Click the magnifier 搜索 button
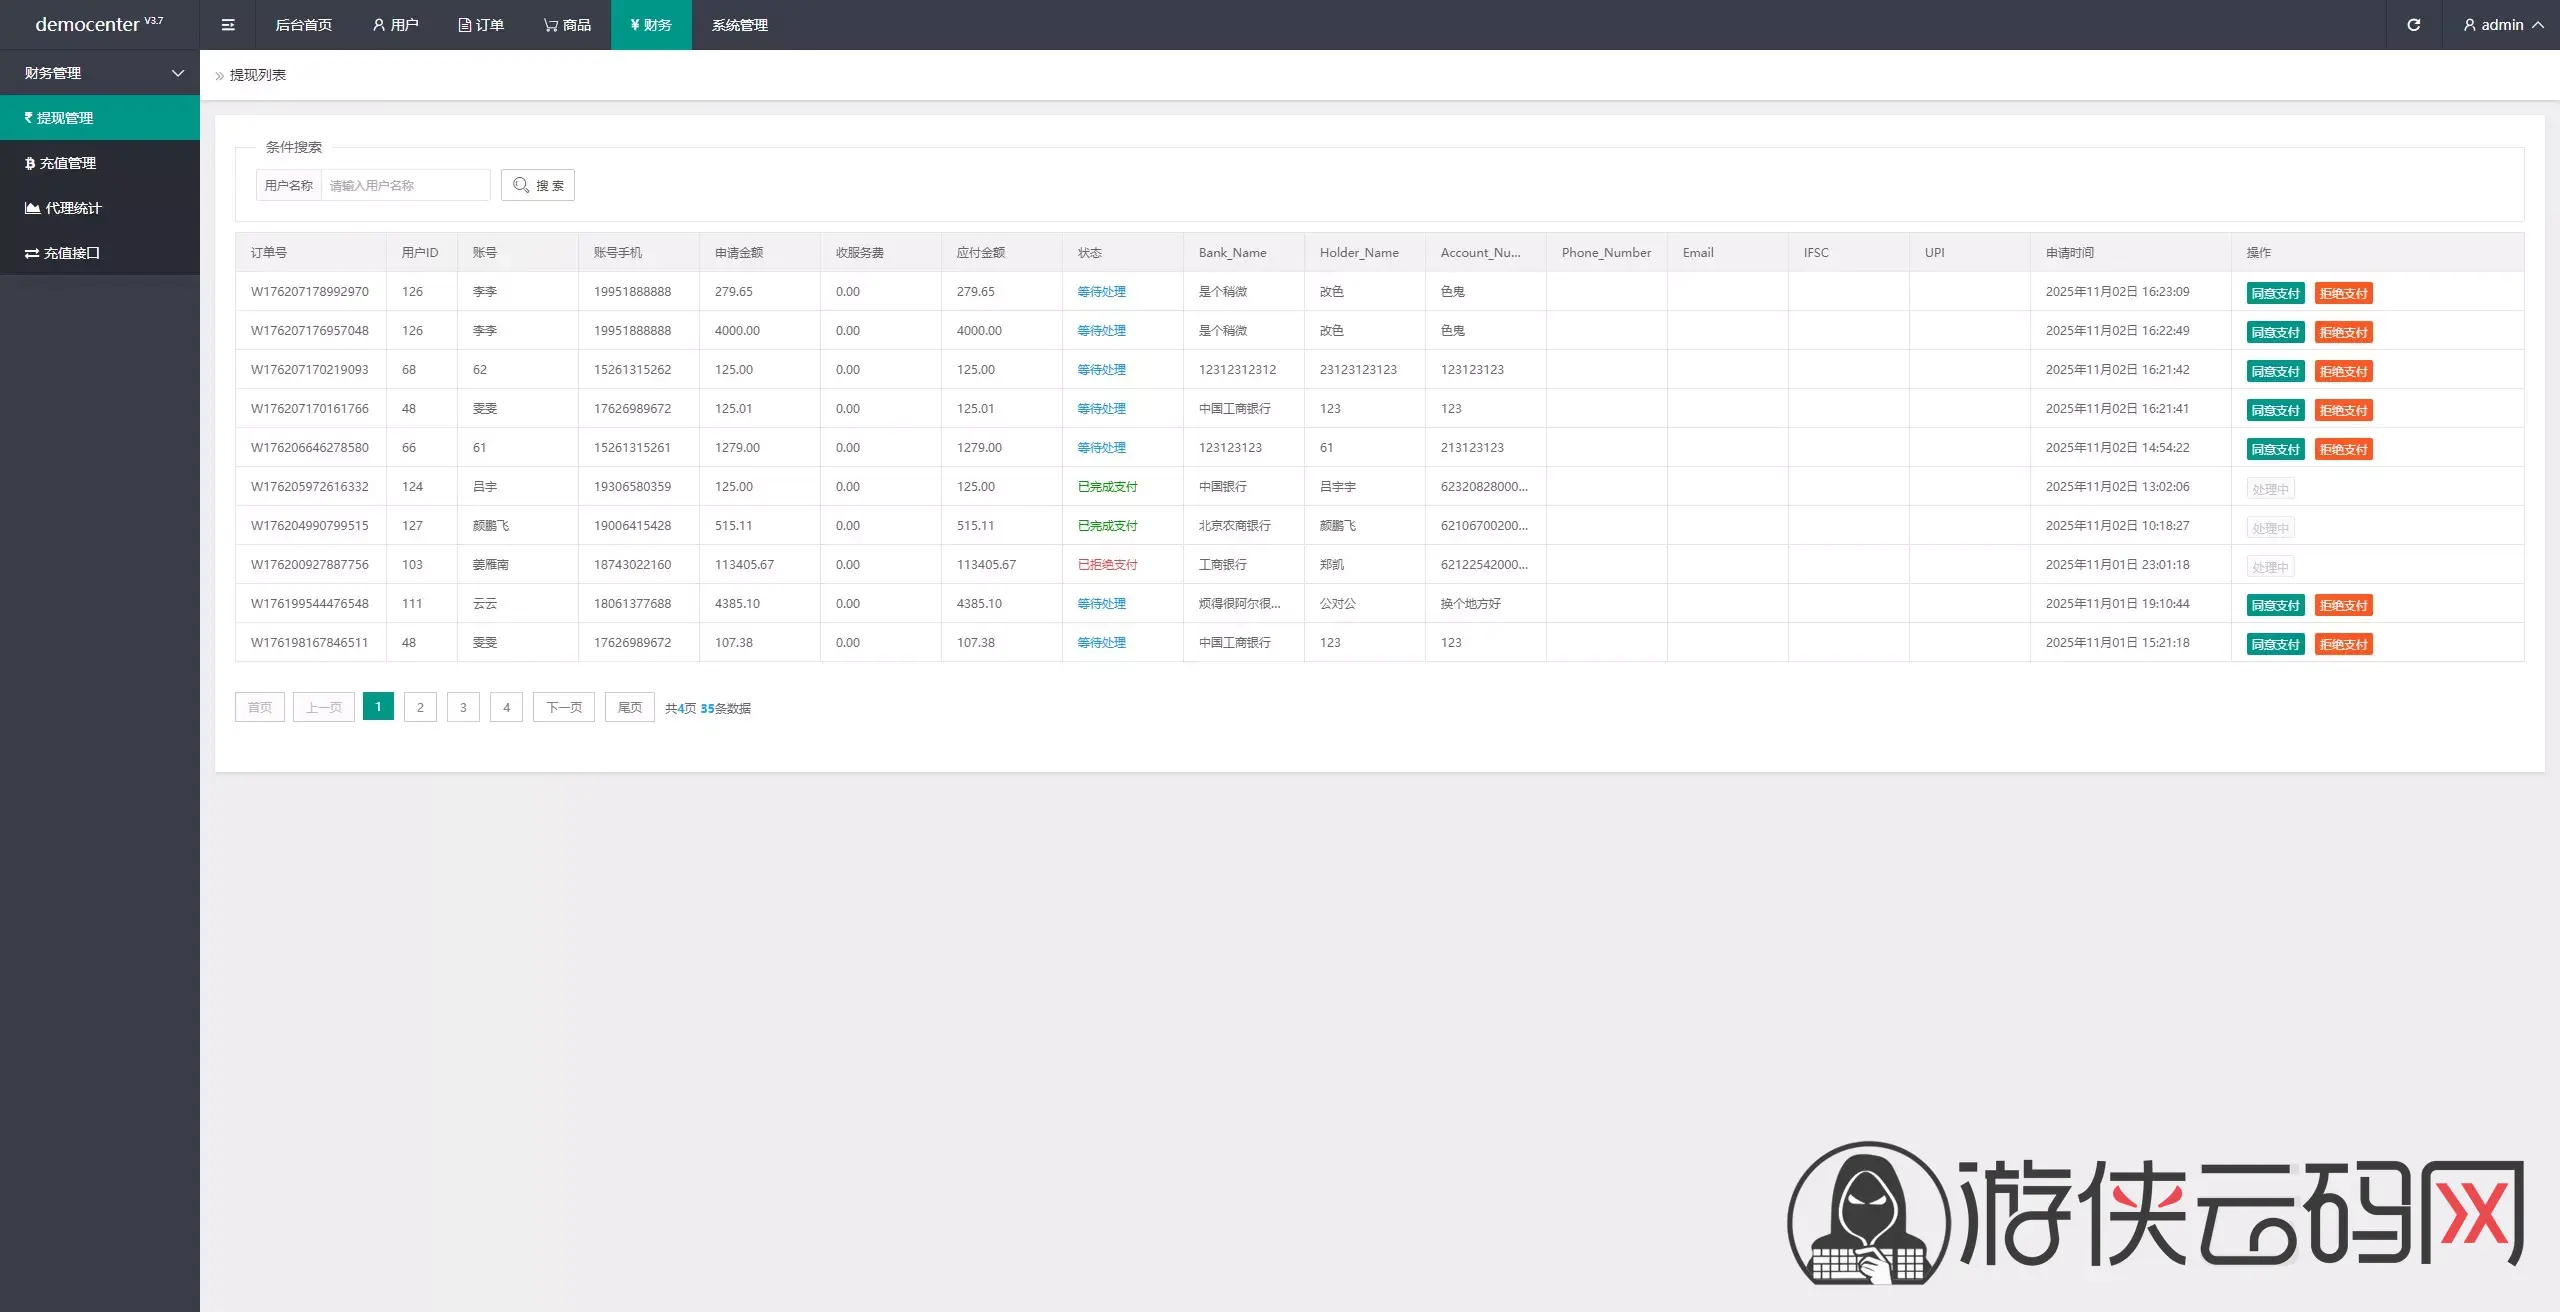The width and height of the screenshot is (2560, 1312). [538, 185]
